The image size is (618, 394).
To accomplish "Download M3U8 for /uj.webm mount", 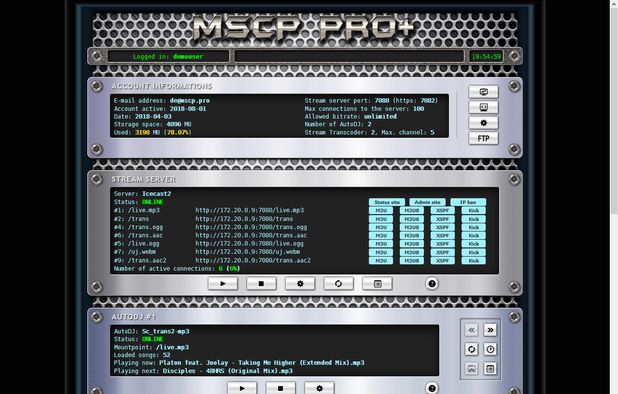I will pyautogui.click(x=411, y=252).
